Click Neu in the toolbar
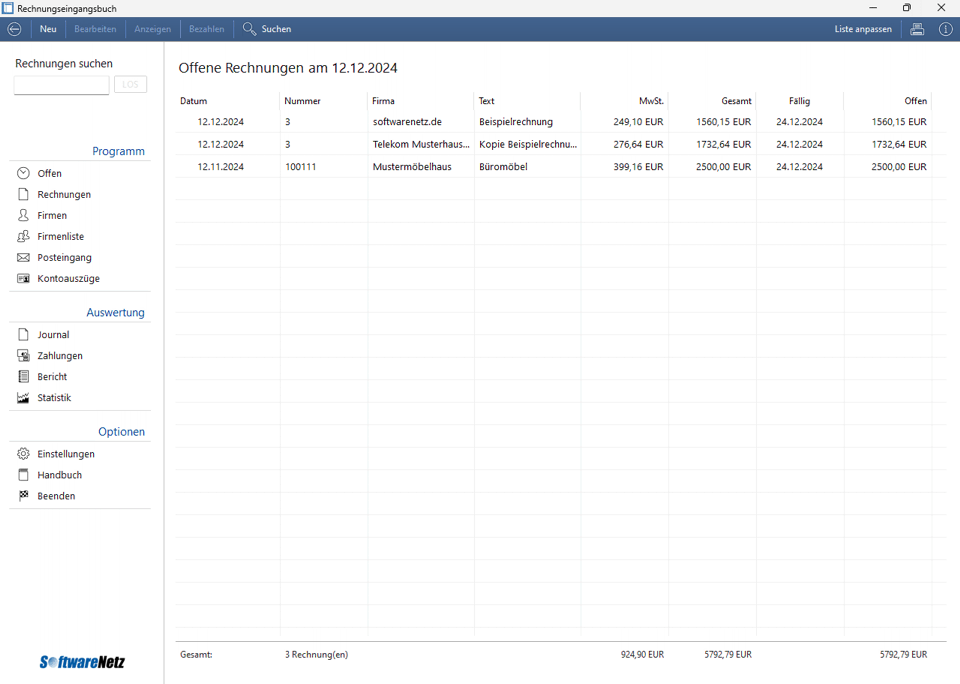960x684 pixels. point(48,29)
